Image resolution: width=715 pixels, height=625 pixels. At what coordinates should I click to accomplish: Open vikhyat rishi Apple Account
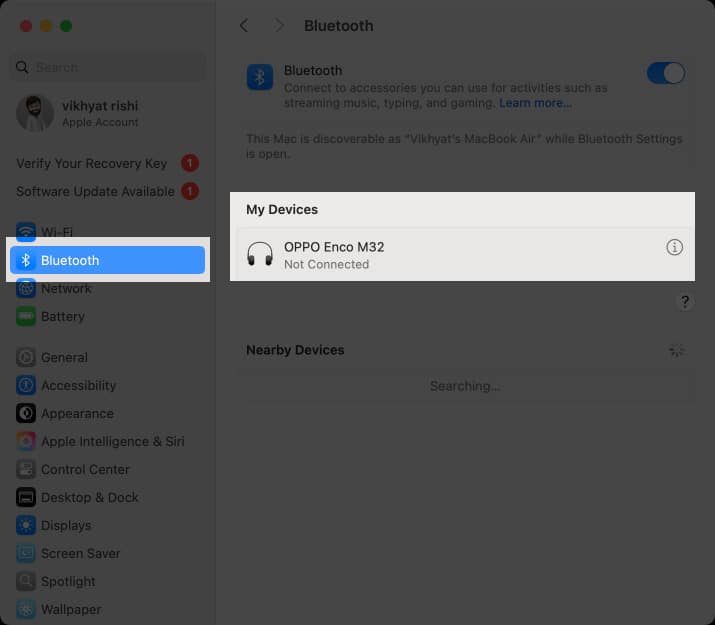click(108, 113)
